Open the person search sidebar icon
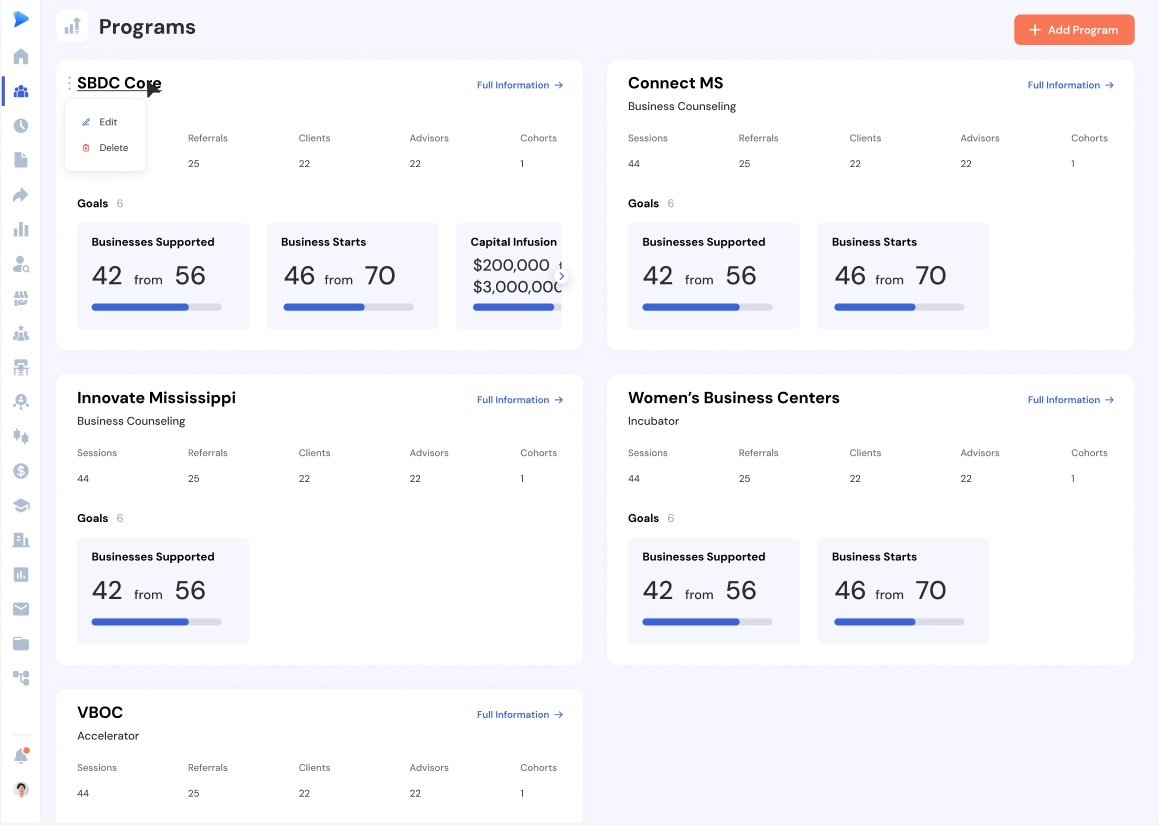The image size is (1159, 825). click(x=21, y=264)
